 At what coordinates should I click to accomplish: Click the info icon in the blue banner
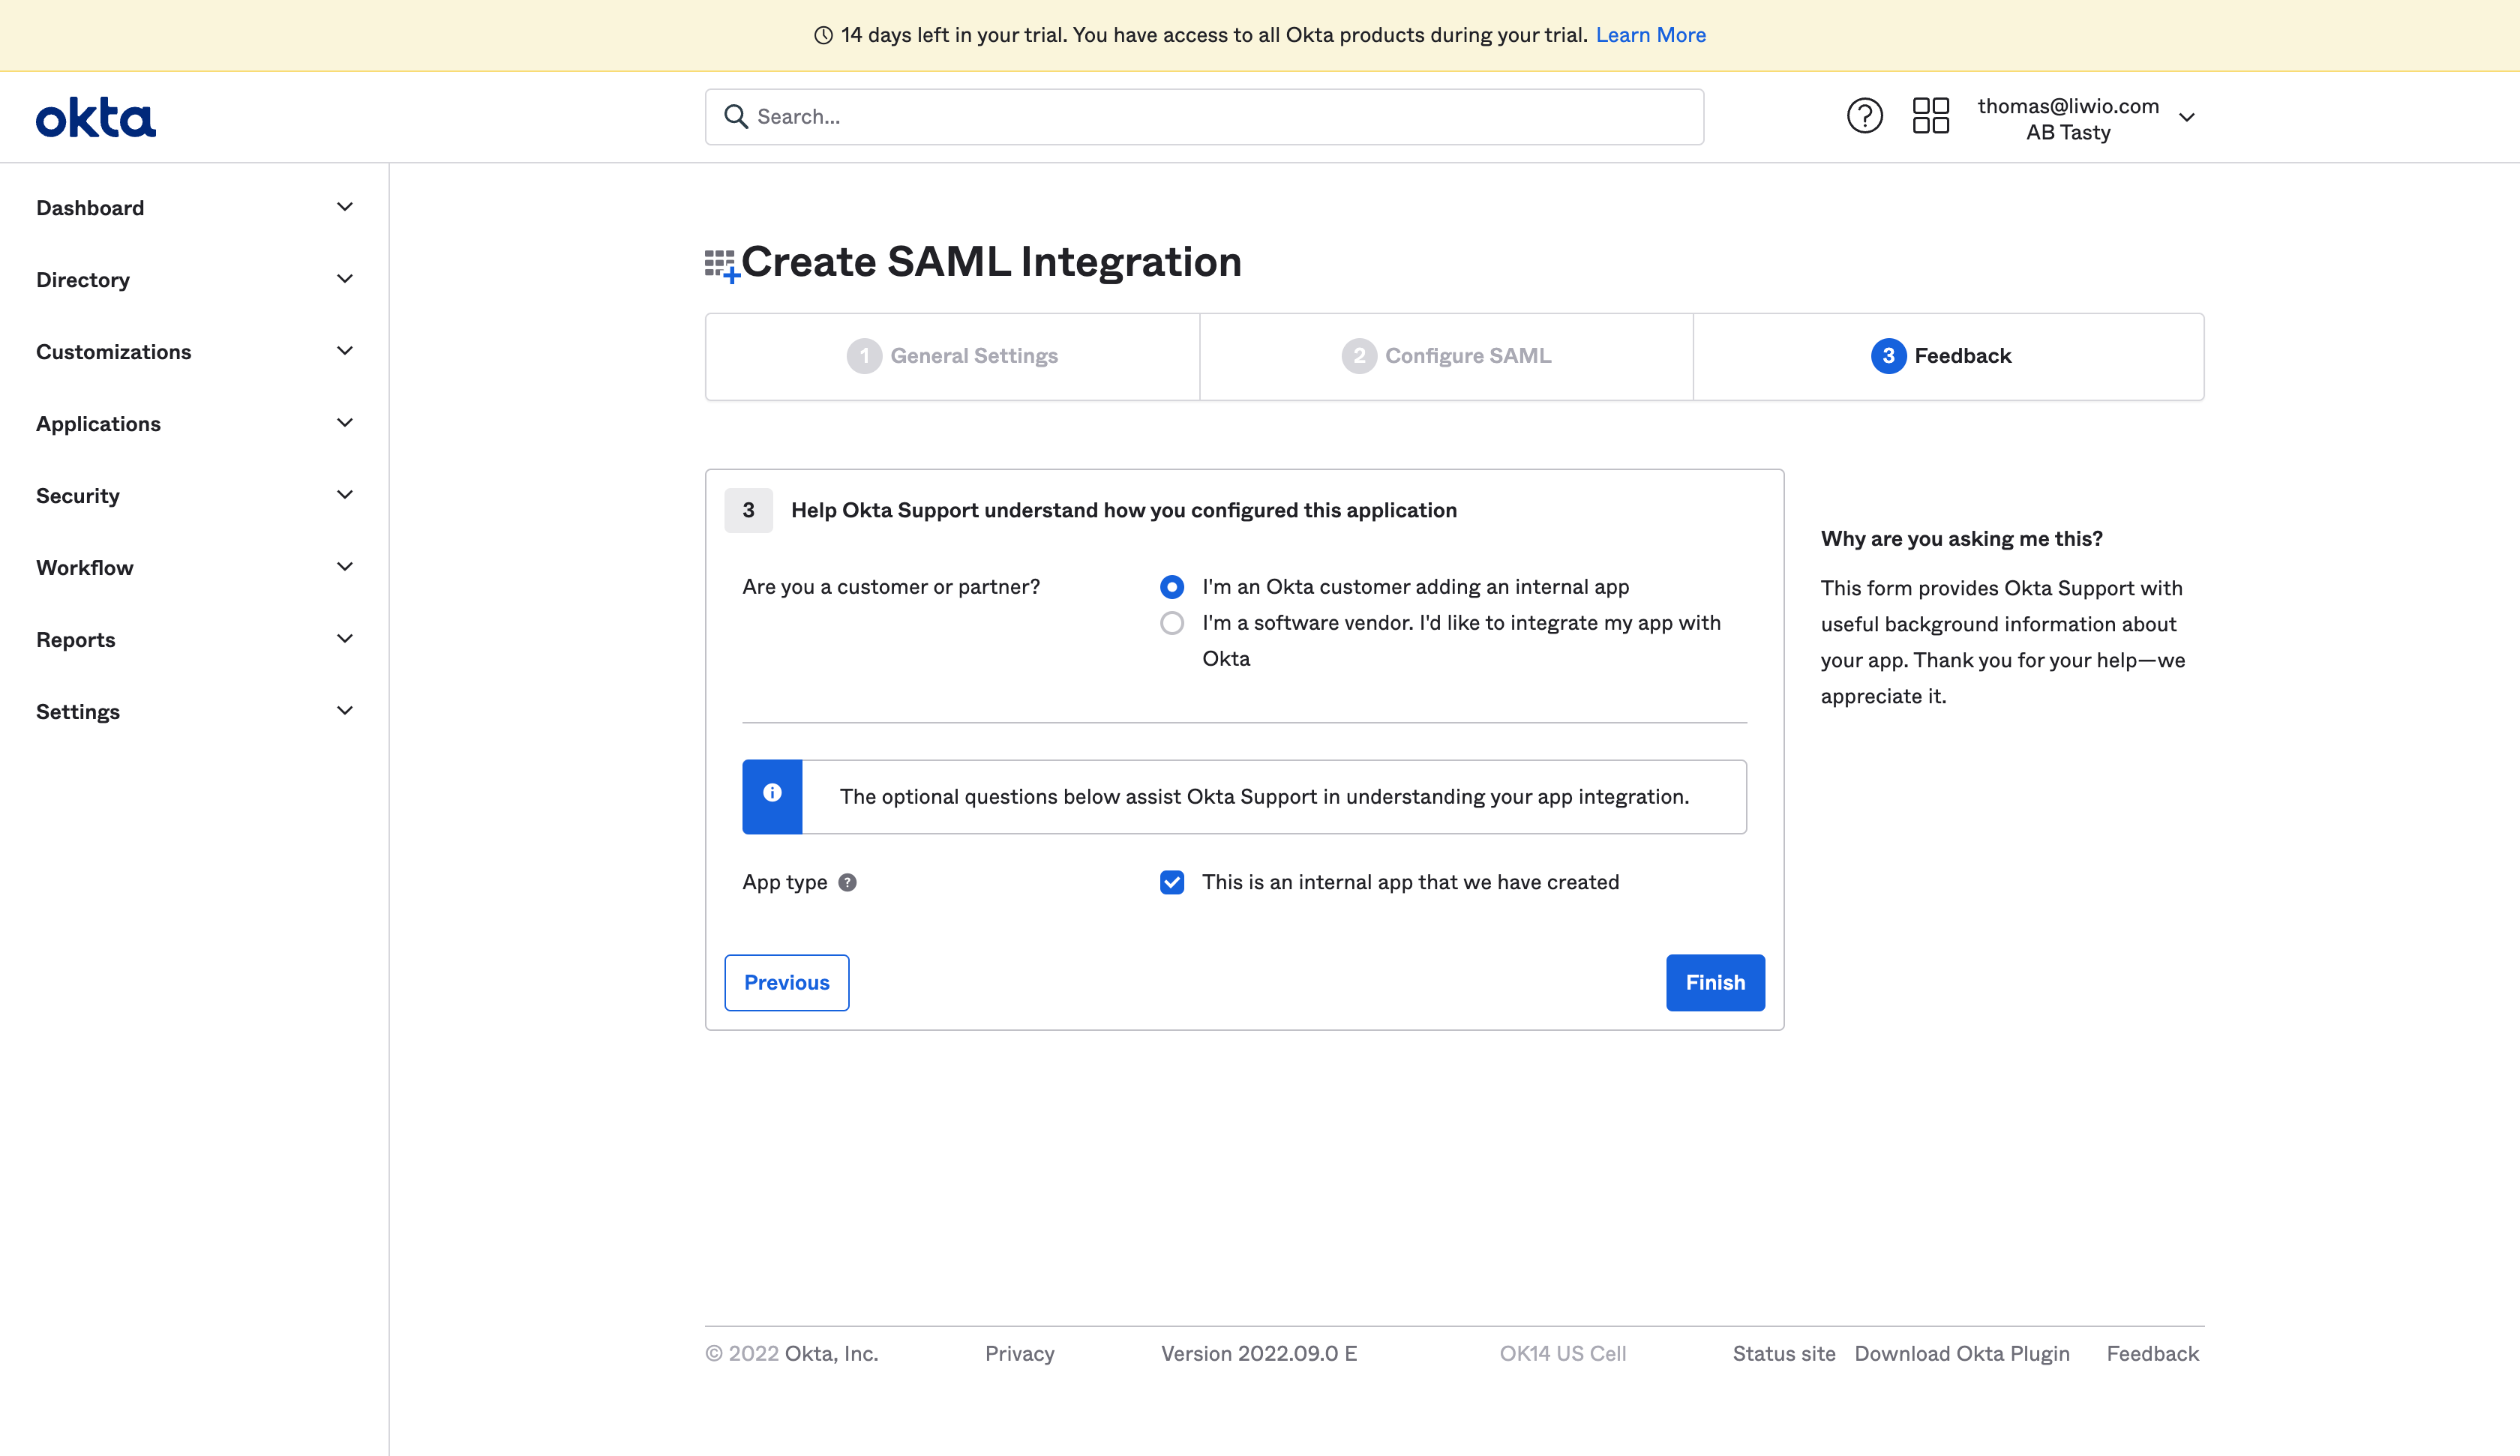772,793
